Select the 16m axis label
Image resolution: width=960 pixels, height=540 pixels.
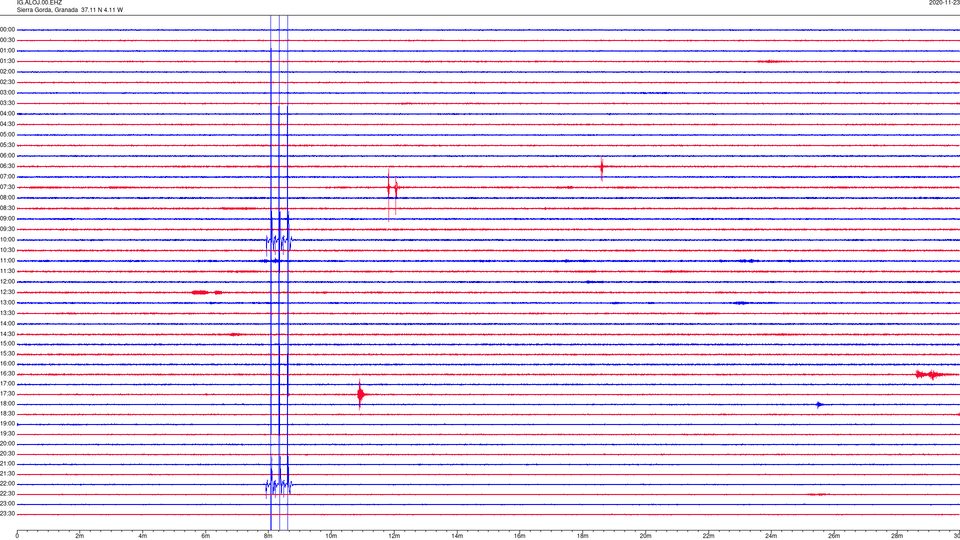520,536
